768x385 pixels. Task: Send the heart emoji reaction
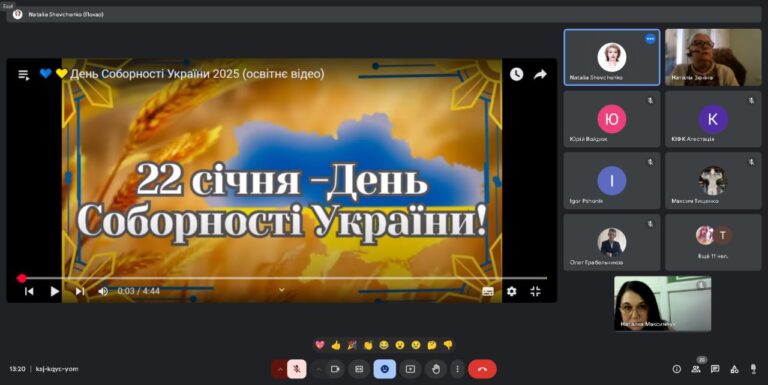[320, 345]
